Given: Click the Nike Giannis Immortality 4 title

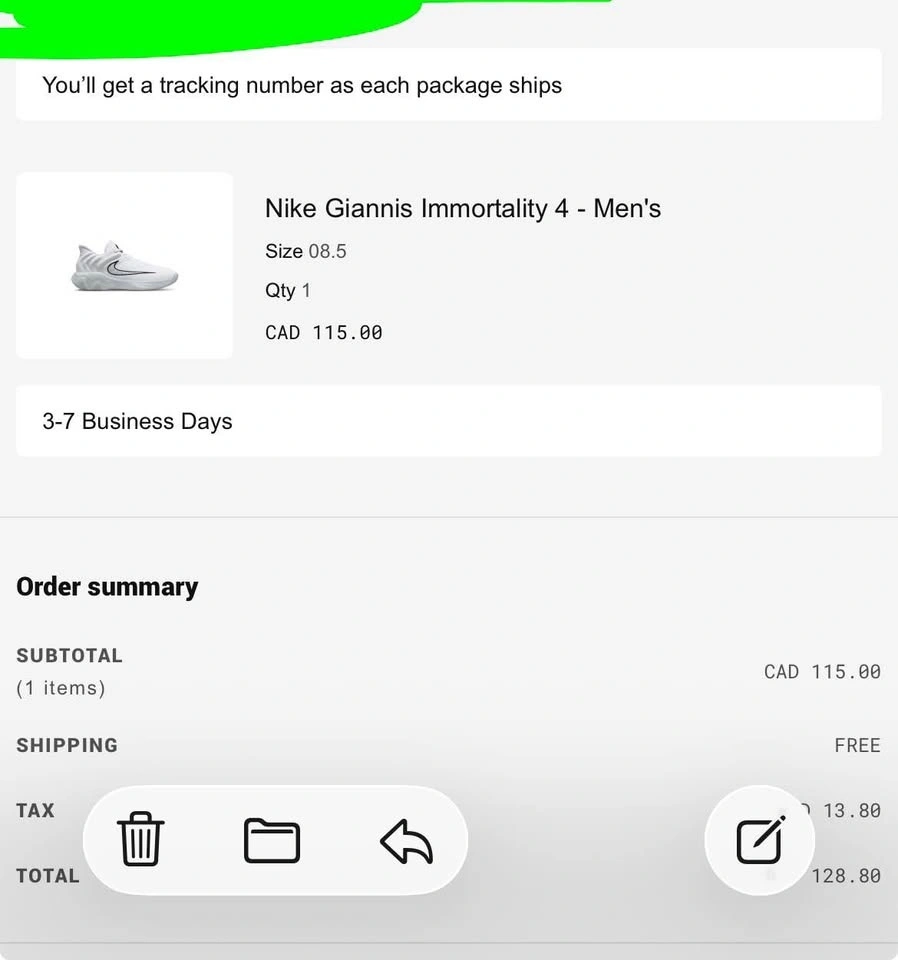Looking at the screenshot, I should point(462,208).
